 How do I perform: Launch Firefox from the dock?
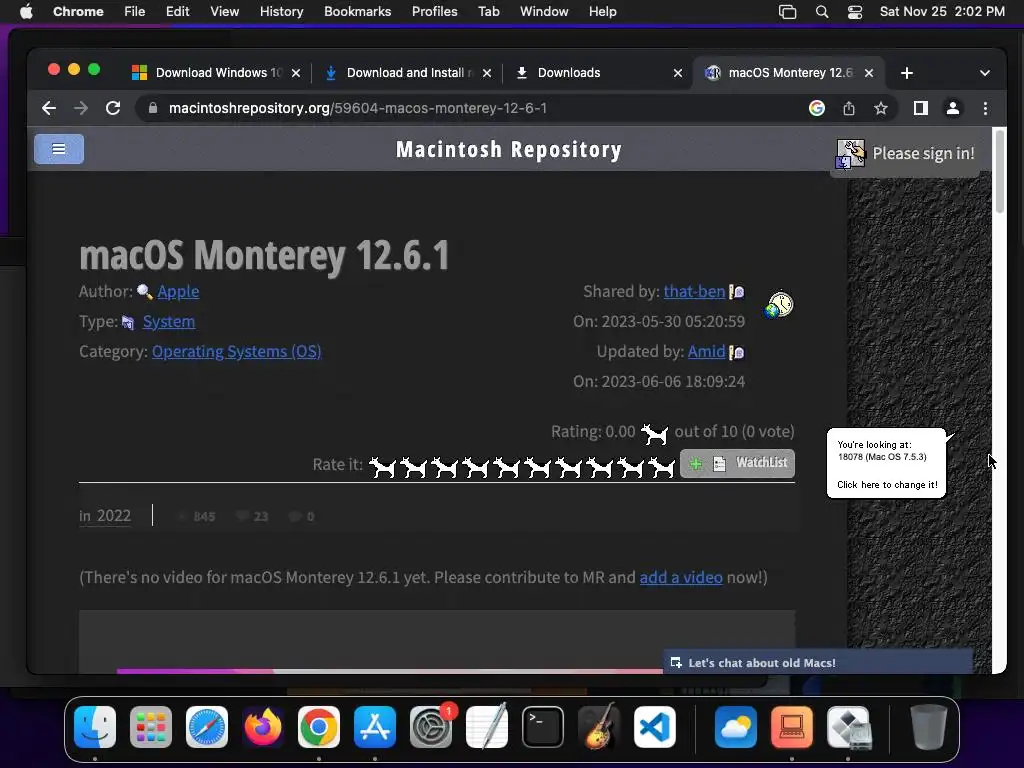click(263, 727)
